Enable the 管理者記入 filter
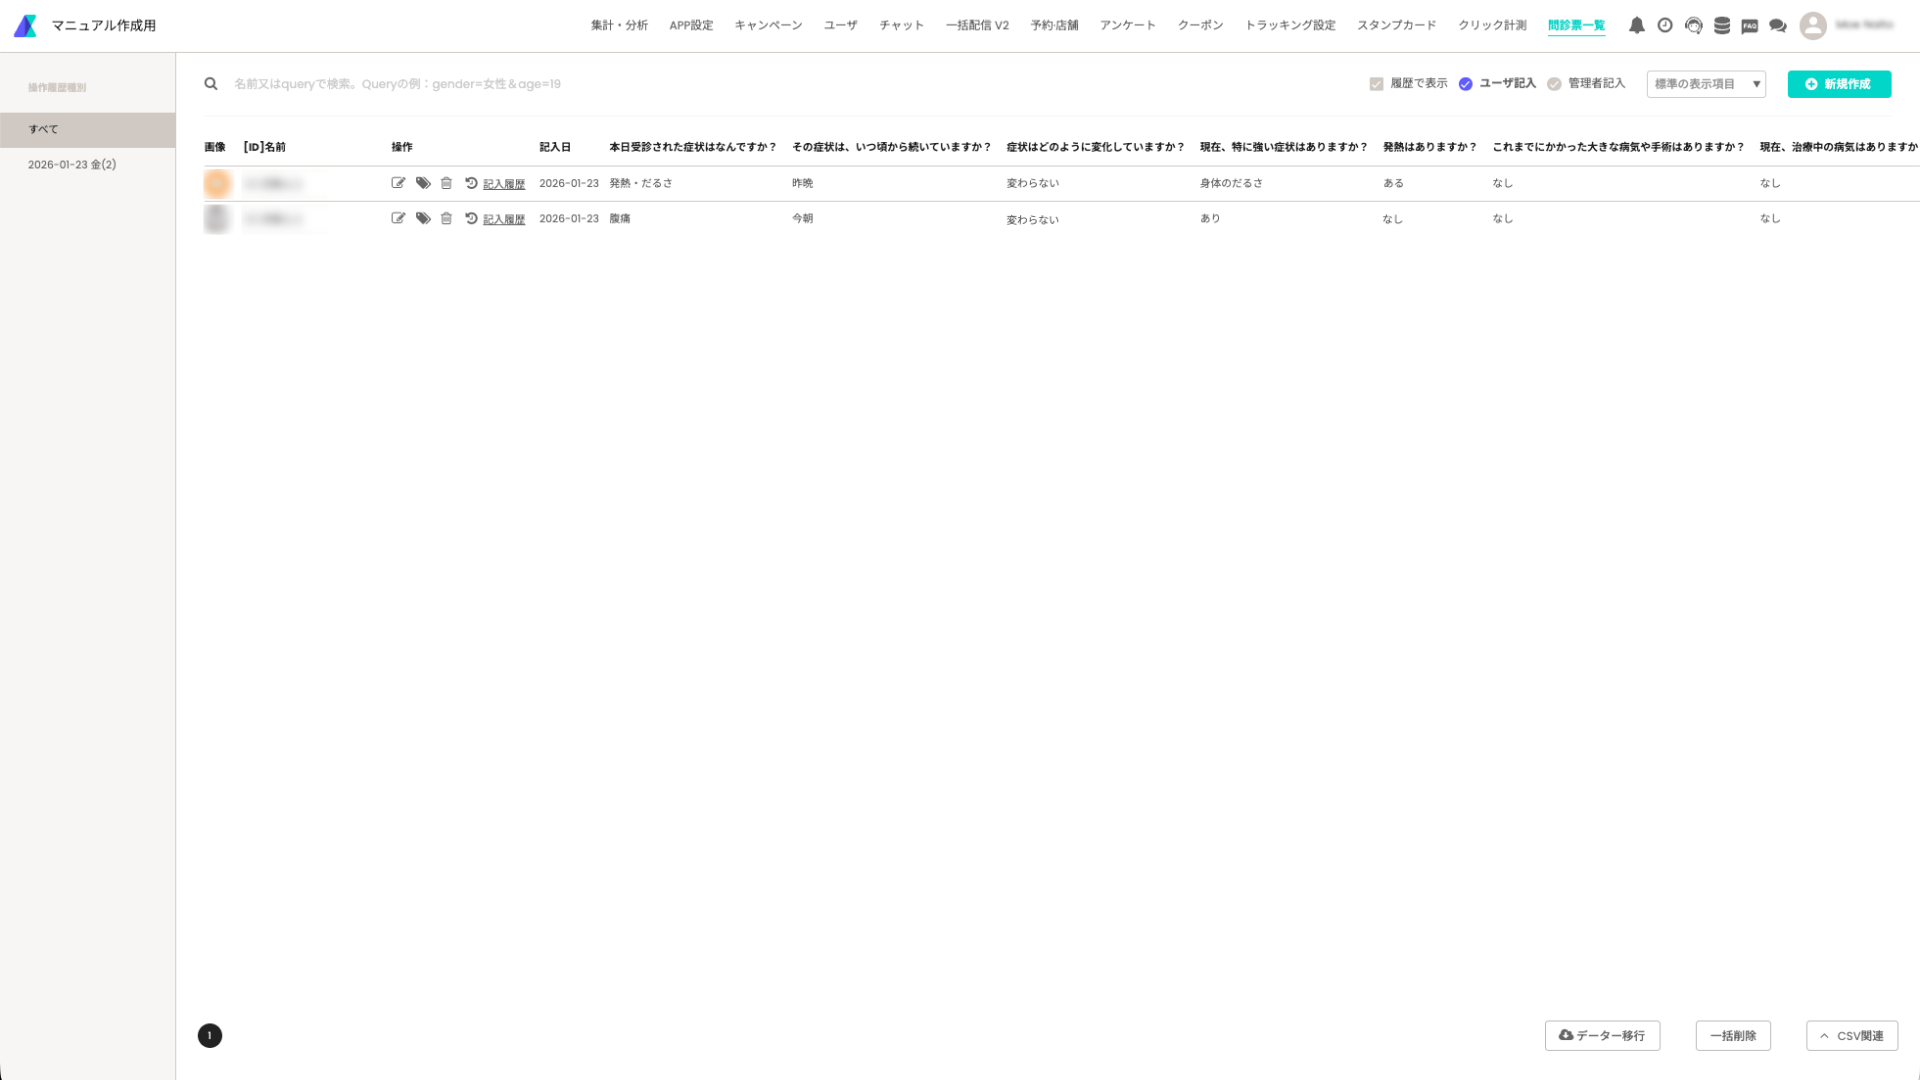The height and width of the screenshot is (1080, 1920). click(x=1554, y=84)
